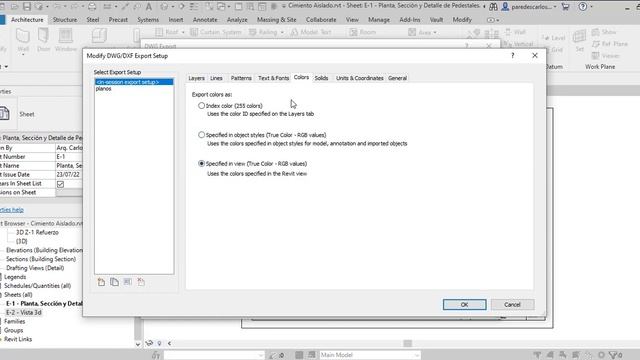Open the Help dropdown arrow in title bar
Image resolution: width=640 pixels, height=360 pixels.
(x=591, y=7)
